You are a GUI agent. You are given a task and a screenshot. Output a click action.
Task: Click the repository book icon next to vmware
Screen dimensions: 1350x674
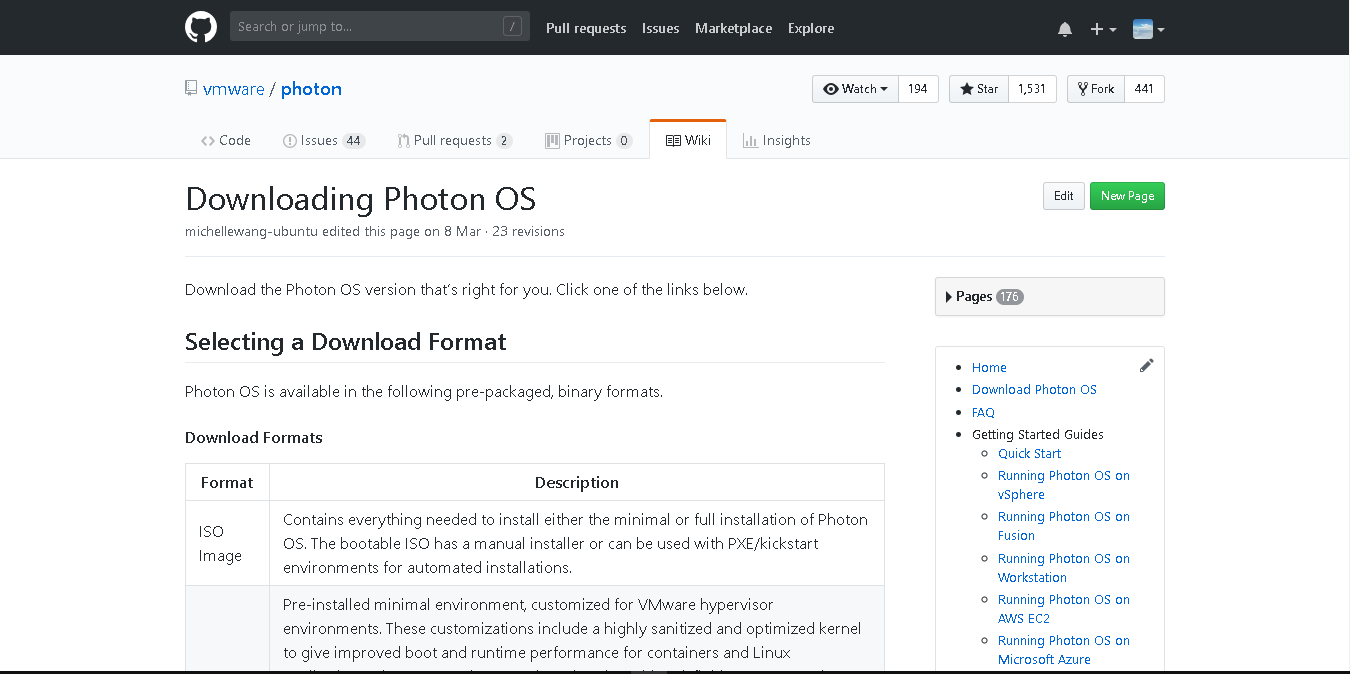[190, 87]
